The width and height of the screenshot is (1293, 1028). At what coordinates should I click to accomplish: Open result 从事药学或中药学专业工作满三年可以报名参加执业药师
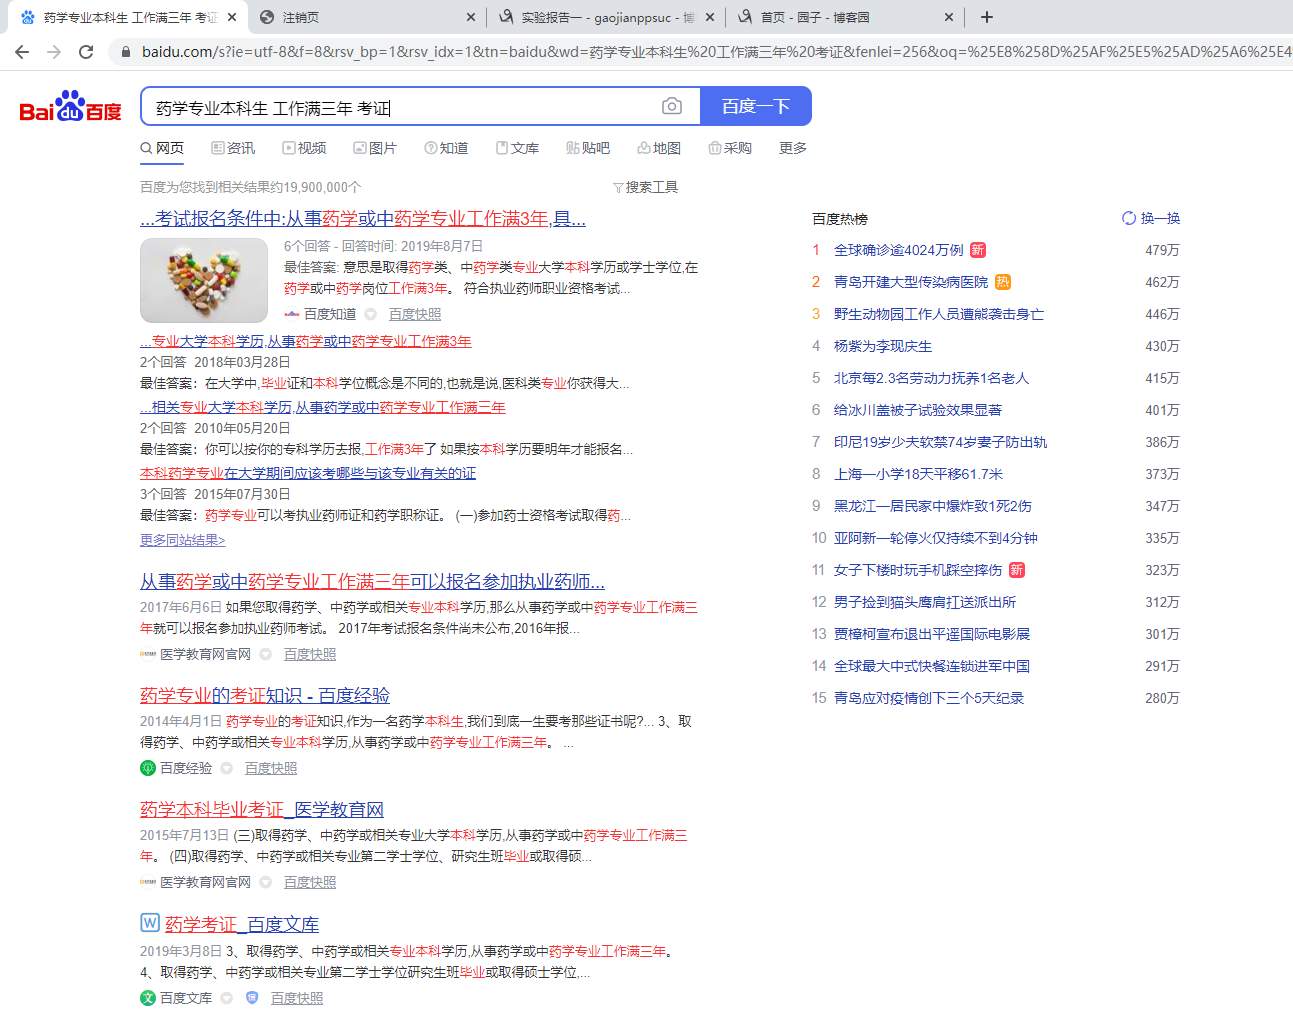tap(372, 581)
